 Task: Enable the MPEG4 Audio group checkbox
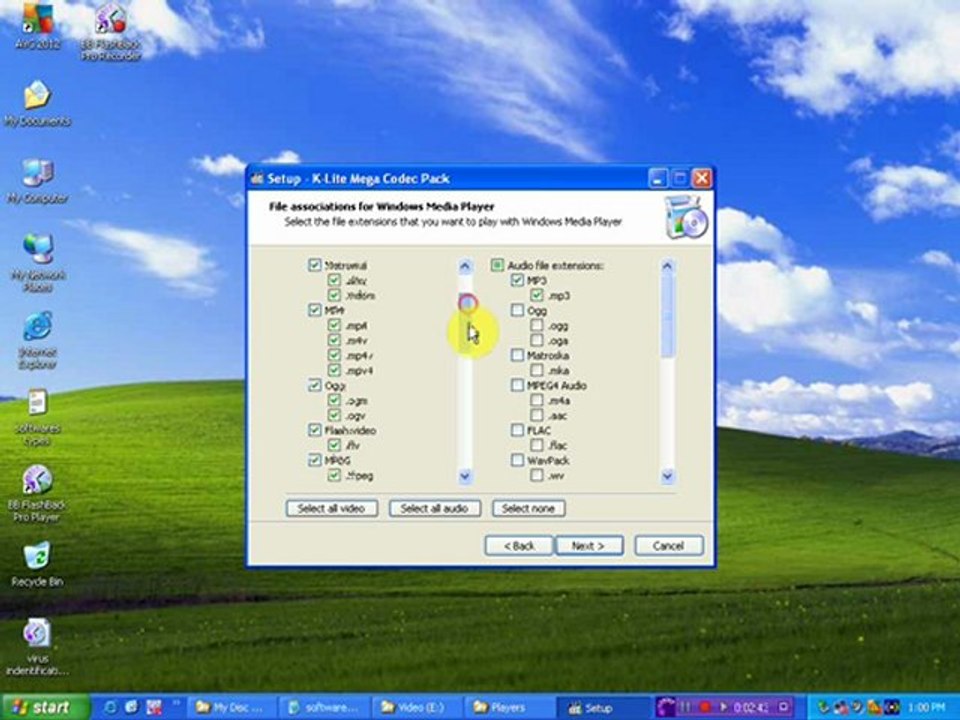tap(517, 385)
